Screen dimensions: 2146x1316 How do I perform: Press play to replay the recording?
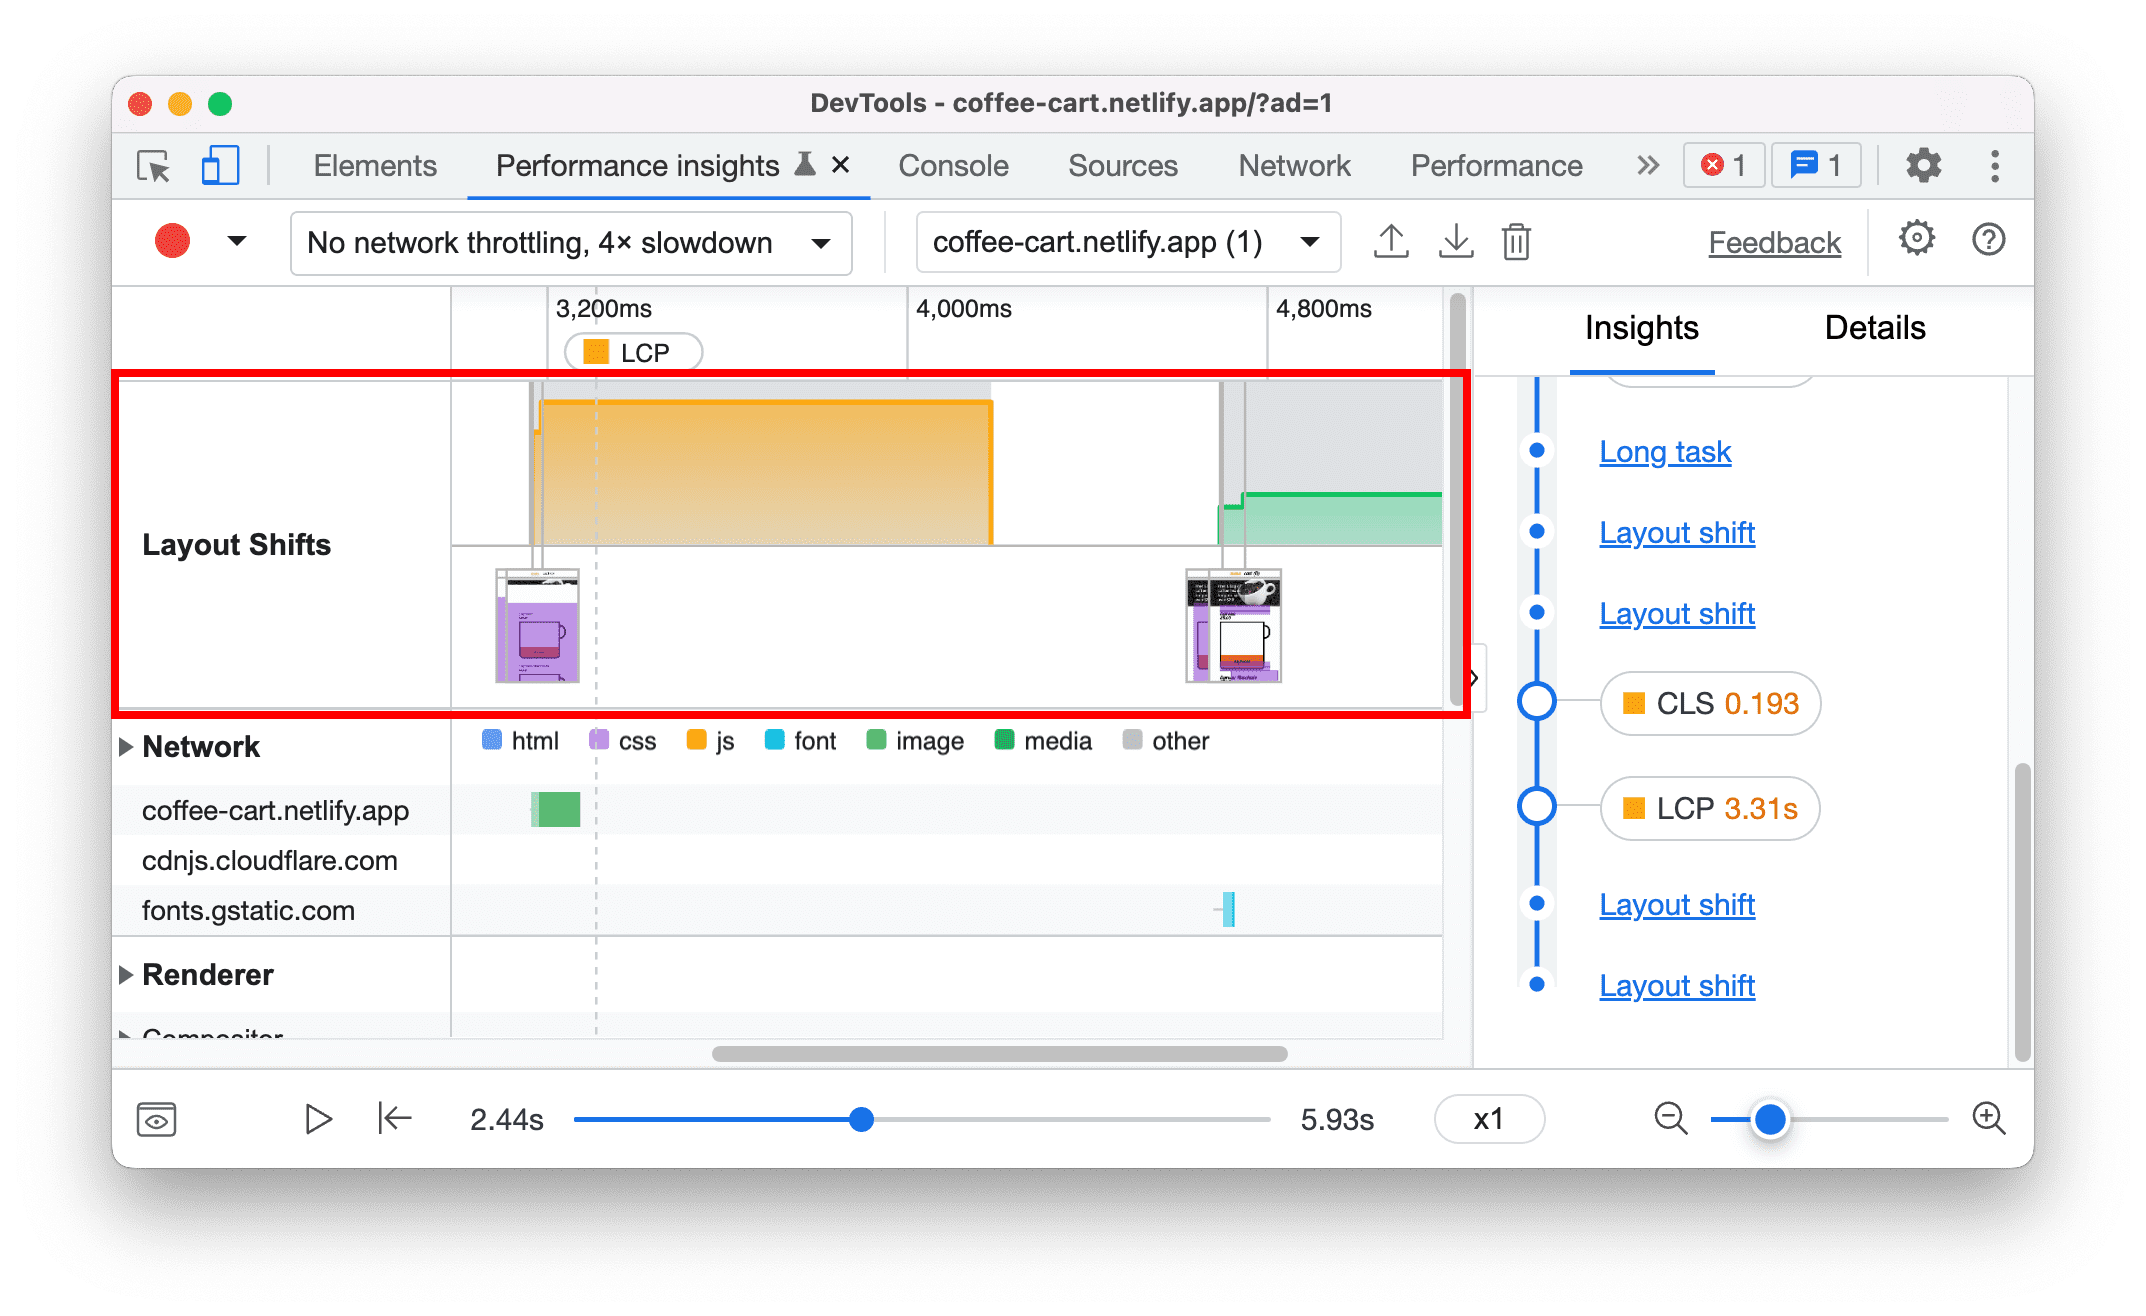[x=317, y=1117]
